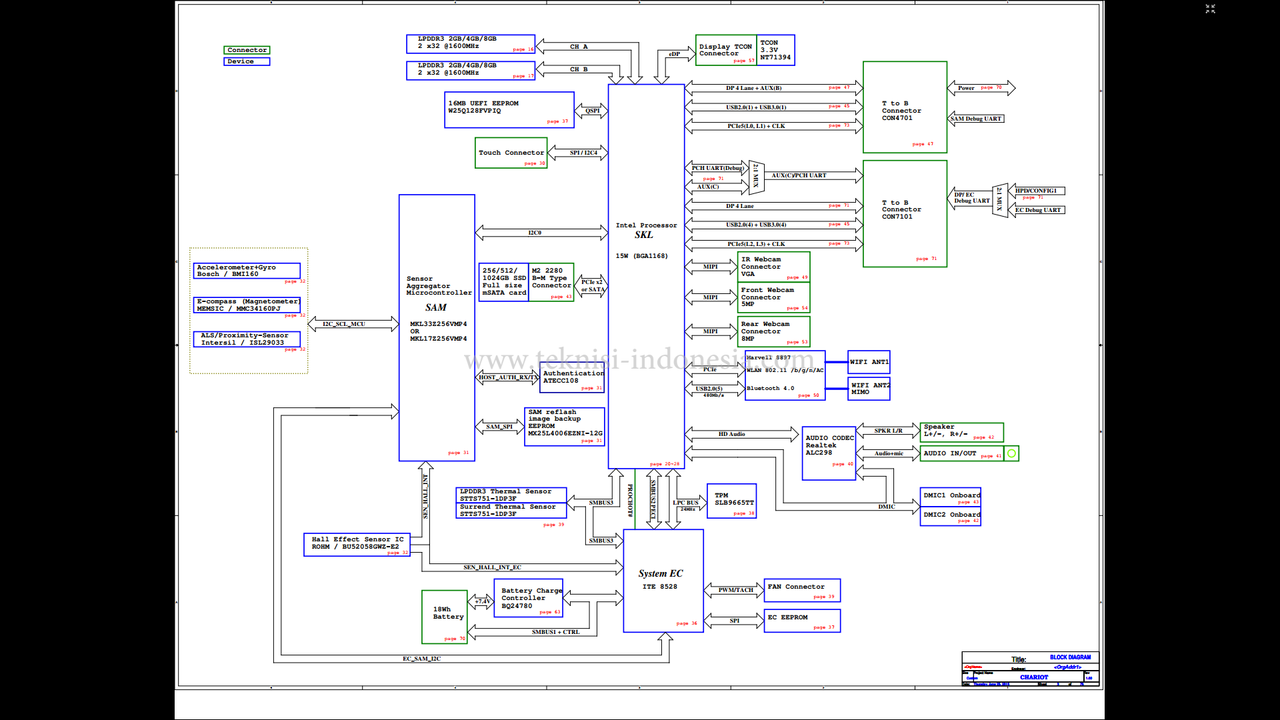The image size is (1280, 720).
Task: Click the Front Webcam Connector 5MP block
Action: pyautogui.click(x=774, y=297)
